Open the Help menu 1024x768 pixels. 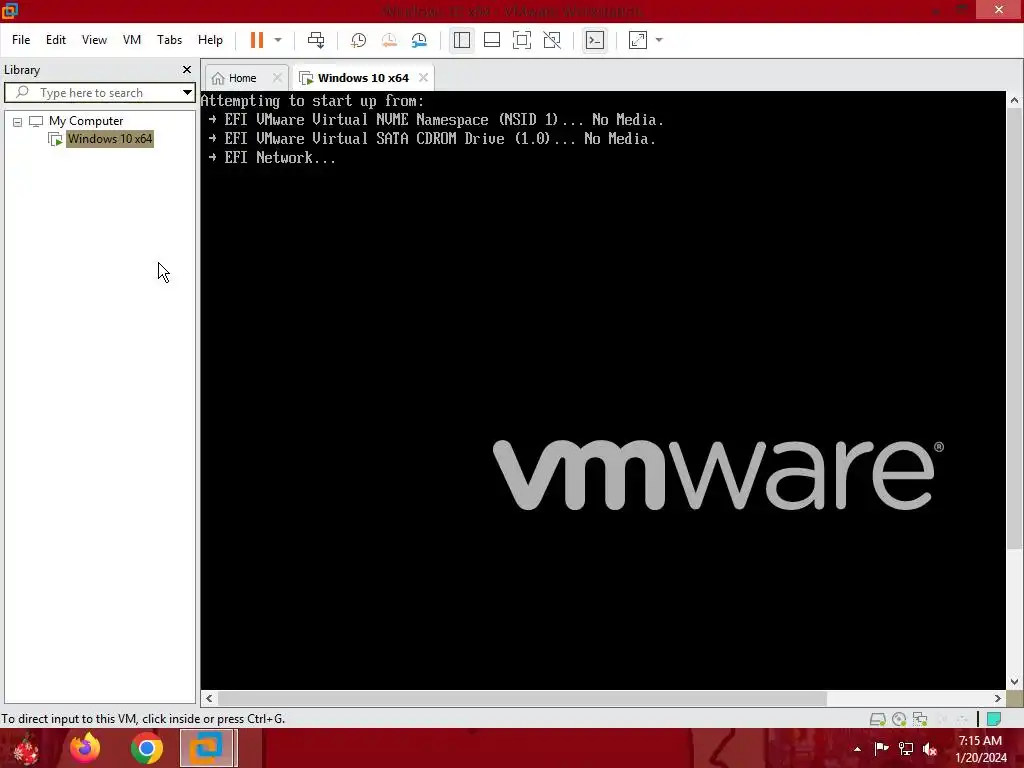click(210, 40)
